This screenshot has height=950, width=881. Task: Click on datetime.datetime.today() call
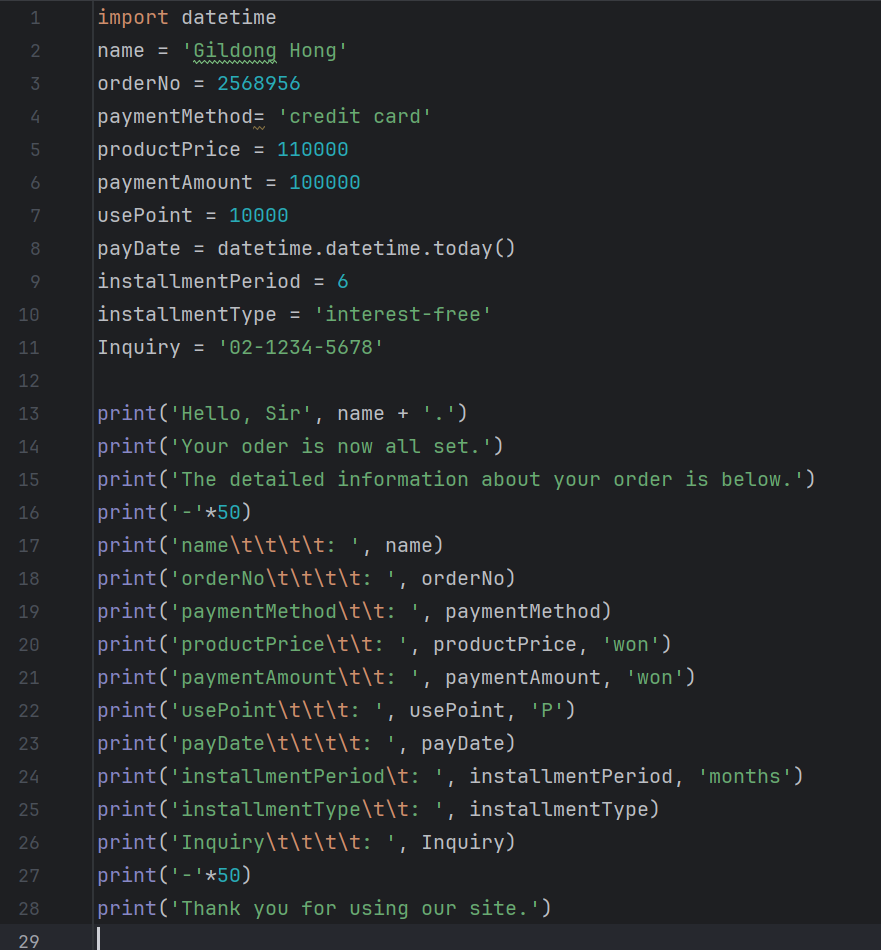[x=367, y=248]
